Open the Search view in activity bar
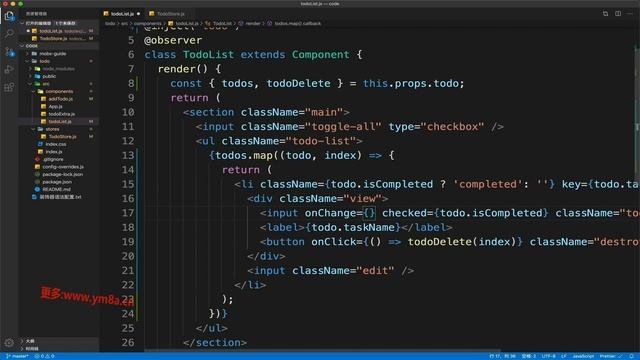Viewport: 640px width, 360px height. tap(9, 33)
